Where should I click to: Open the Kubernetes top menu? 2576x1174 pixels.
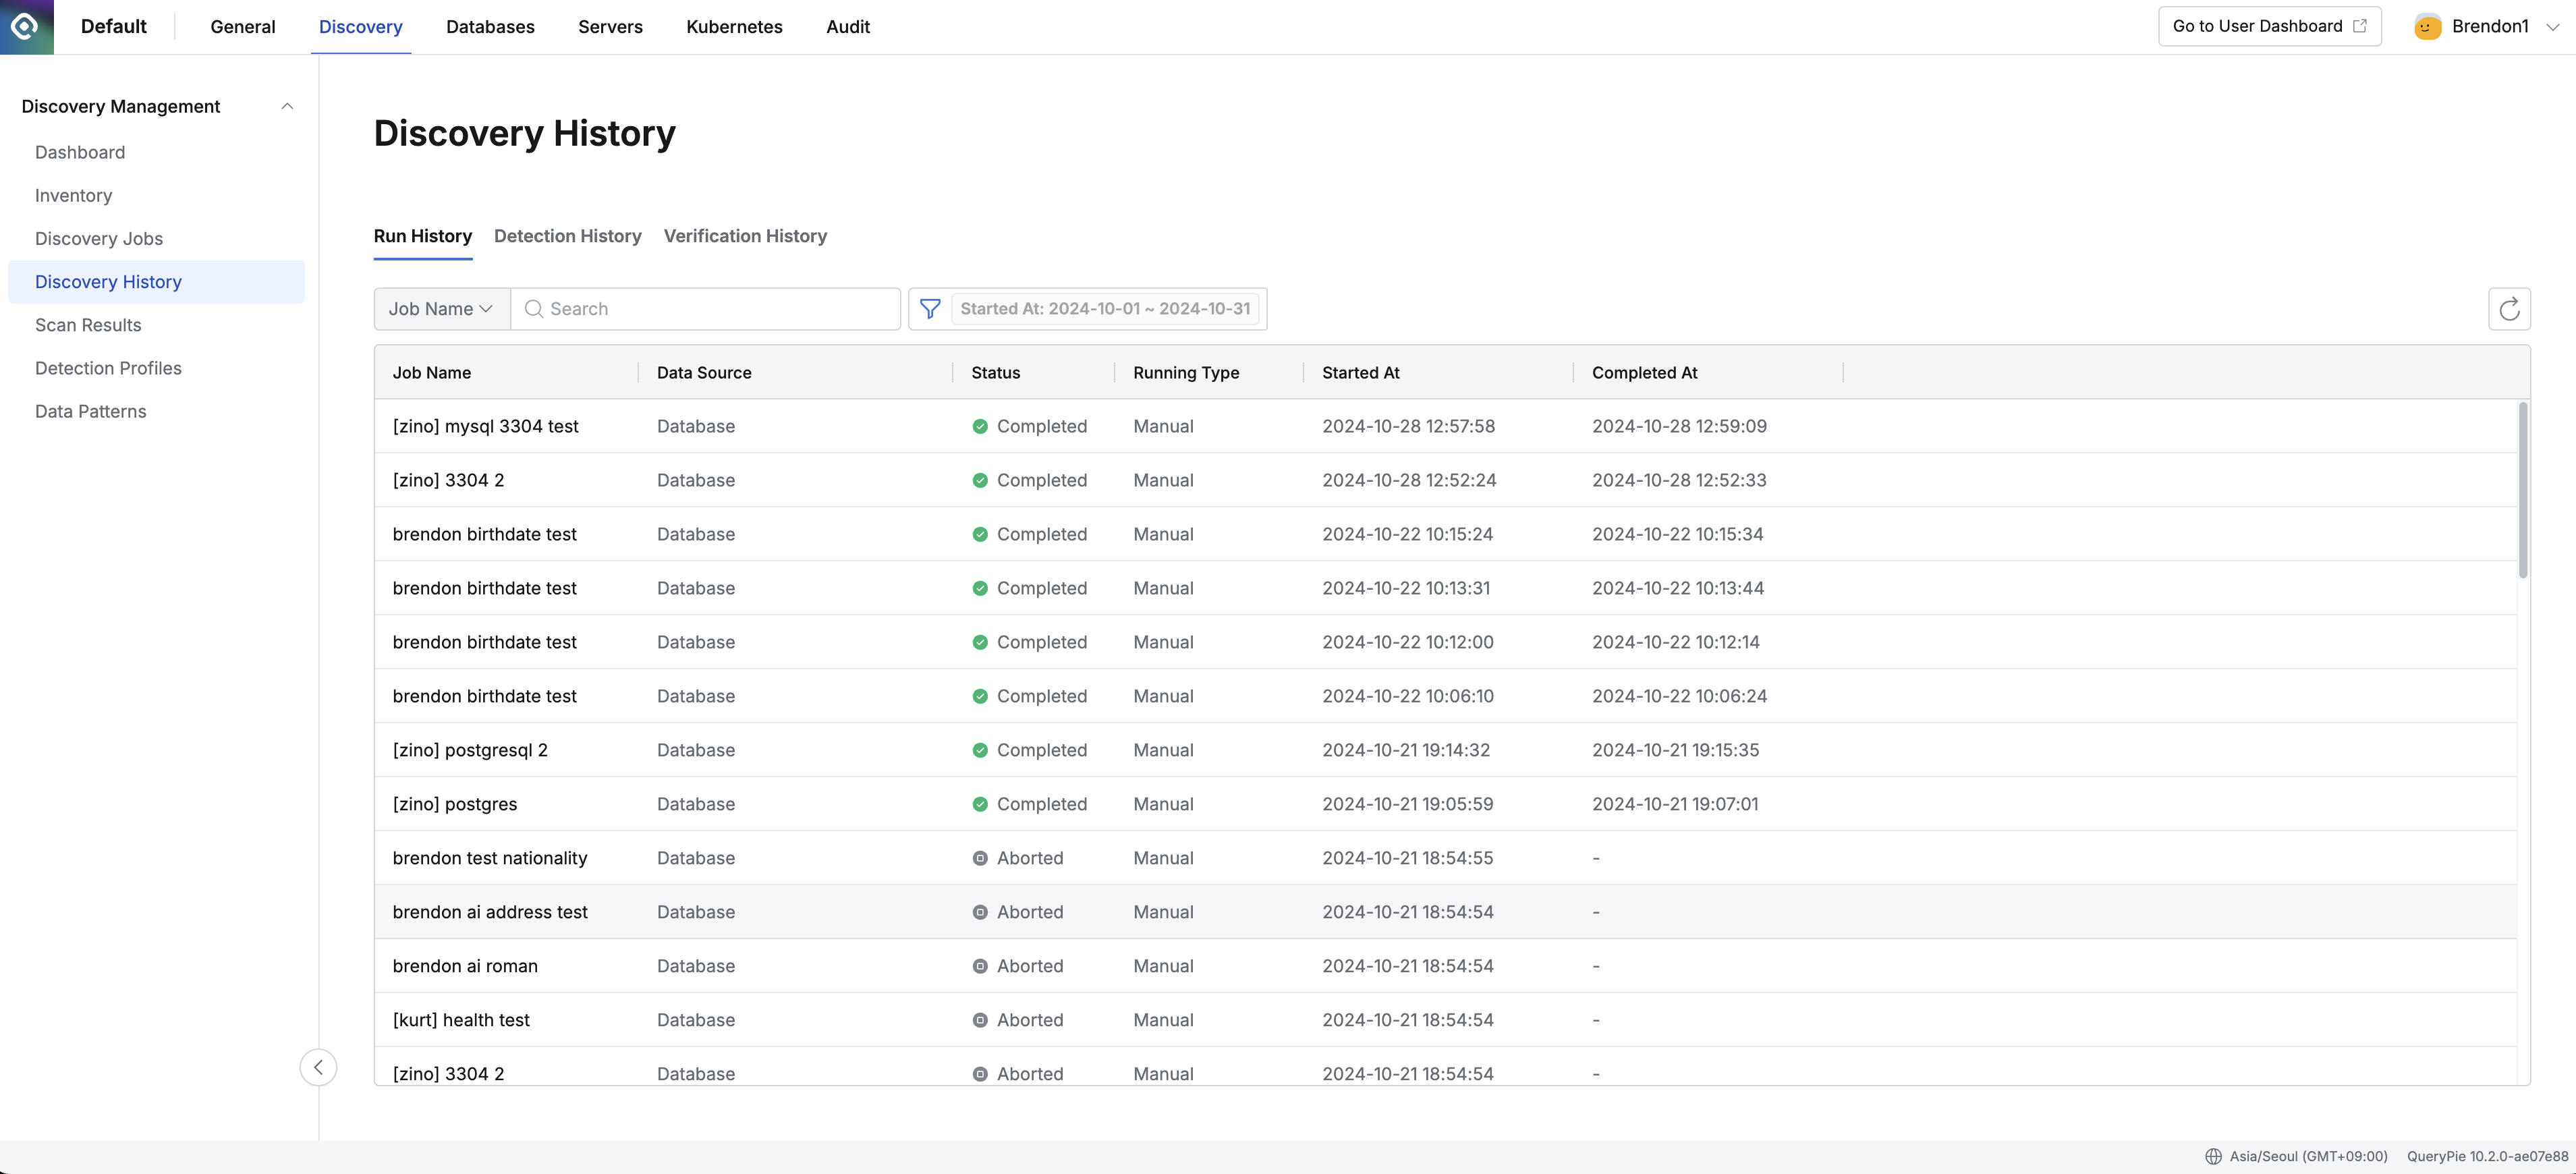pyautogui.click(x=734, y=27)
